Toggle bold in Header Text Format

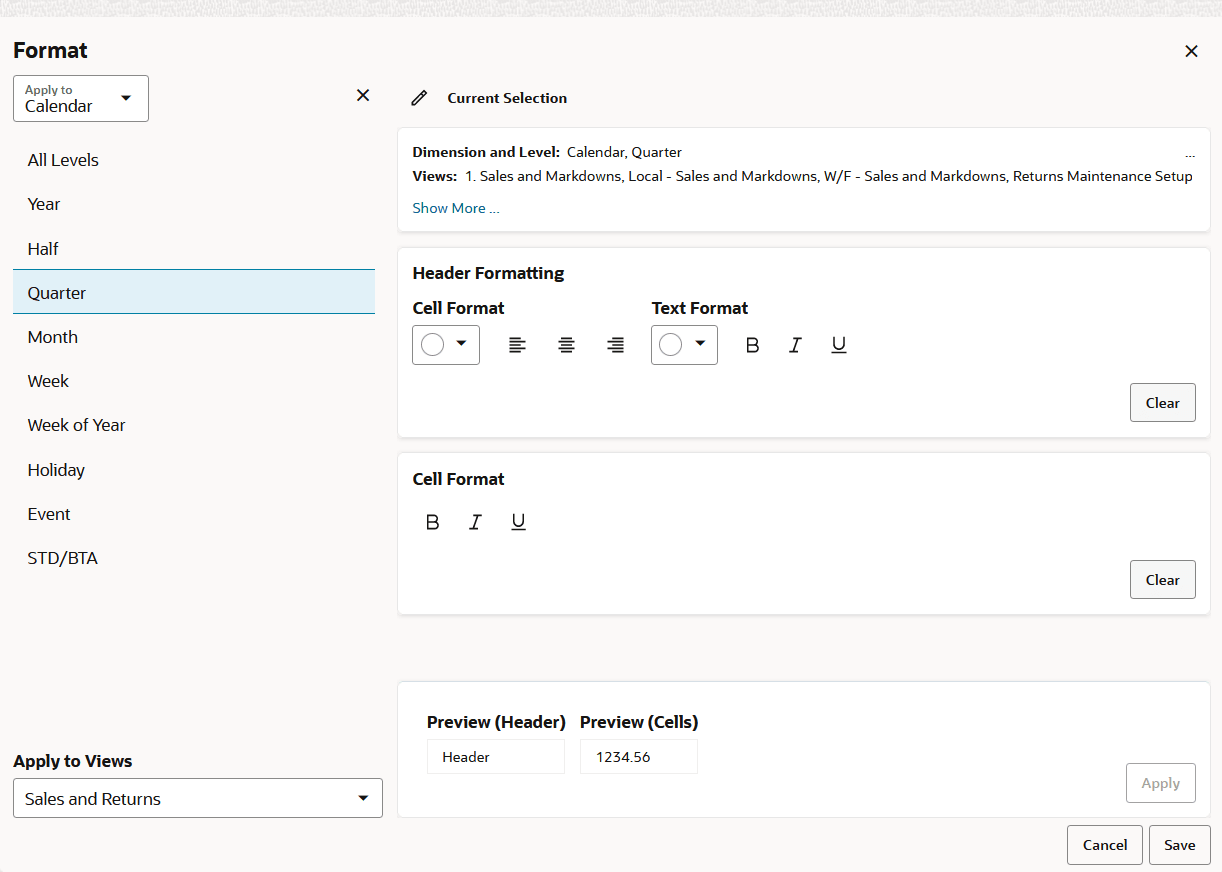coord(753,345)
